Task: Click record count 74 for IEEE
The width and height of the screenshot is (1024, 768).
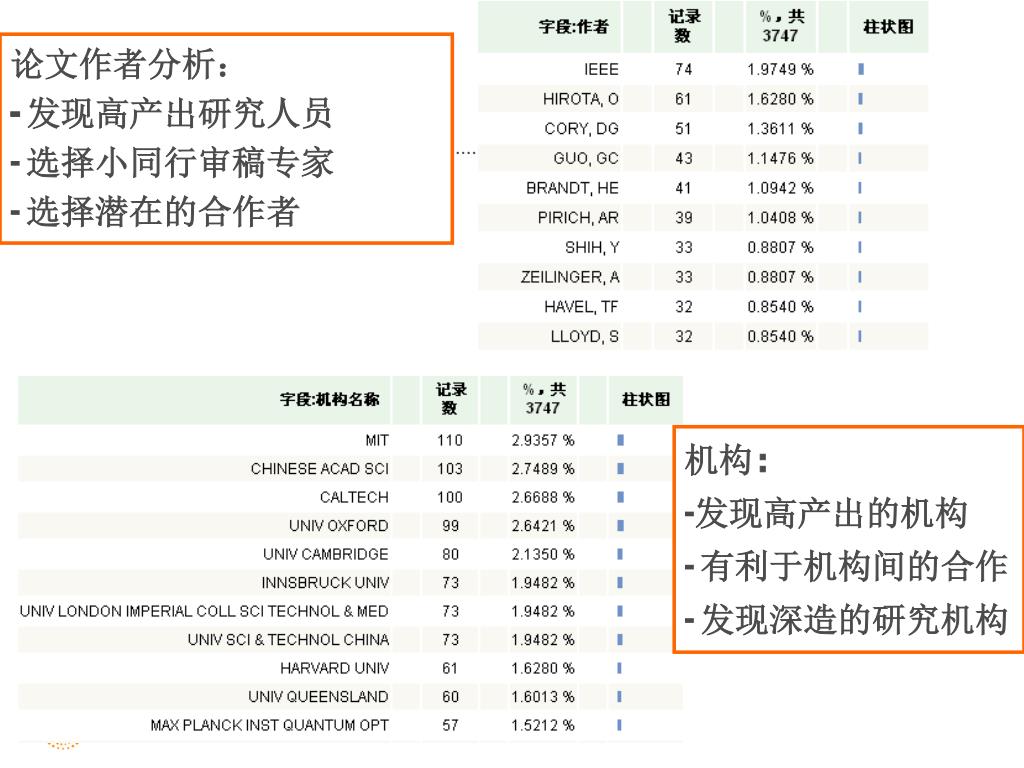Action: tap(684, 69)
